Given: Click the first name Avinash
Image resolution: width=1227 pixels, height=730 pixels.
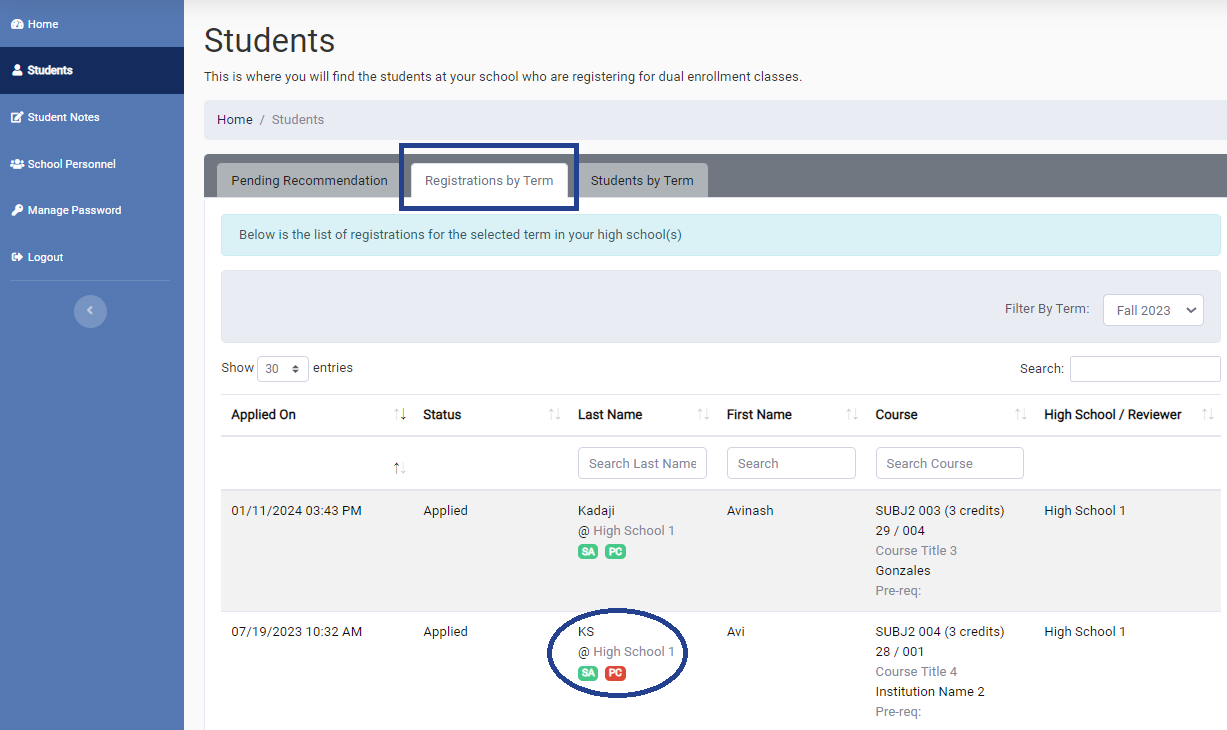Looking at the screenshot, I should (750, 511).
